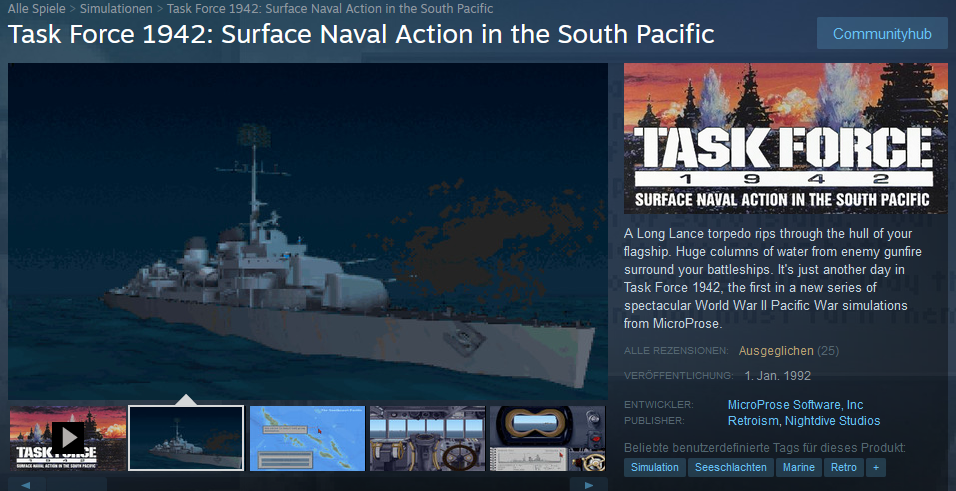View the Ausgeglichen review summary
956x491 pixels.
[x=776, y=351]
